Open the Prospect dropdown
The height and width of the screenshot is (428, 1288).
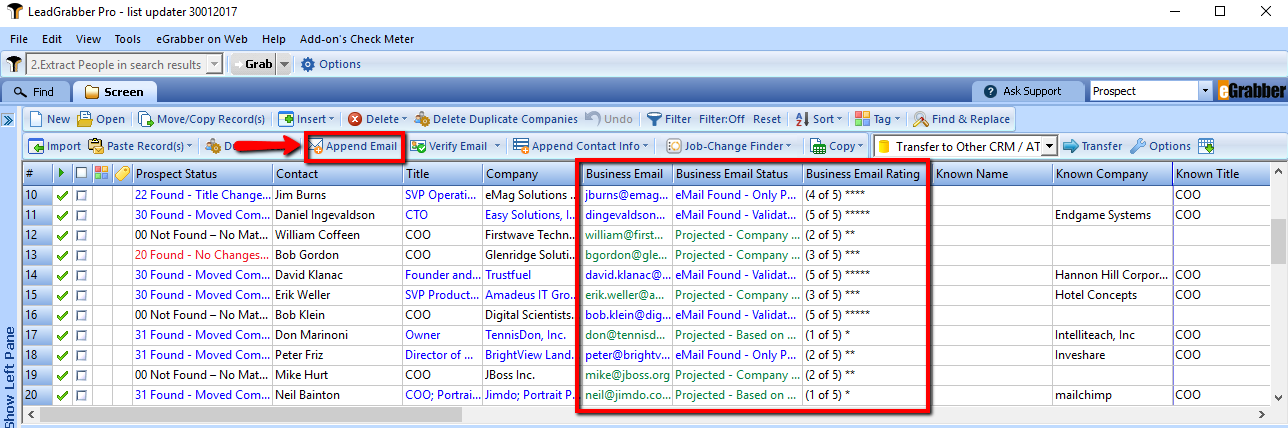coord(1204,91)
